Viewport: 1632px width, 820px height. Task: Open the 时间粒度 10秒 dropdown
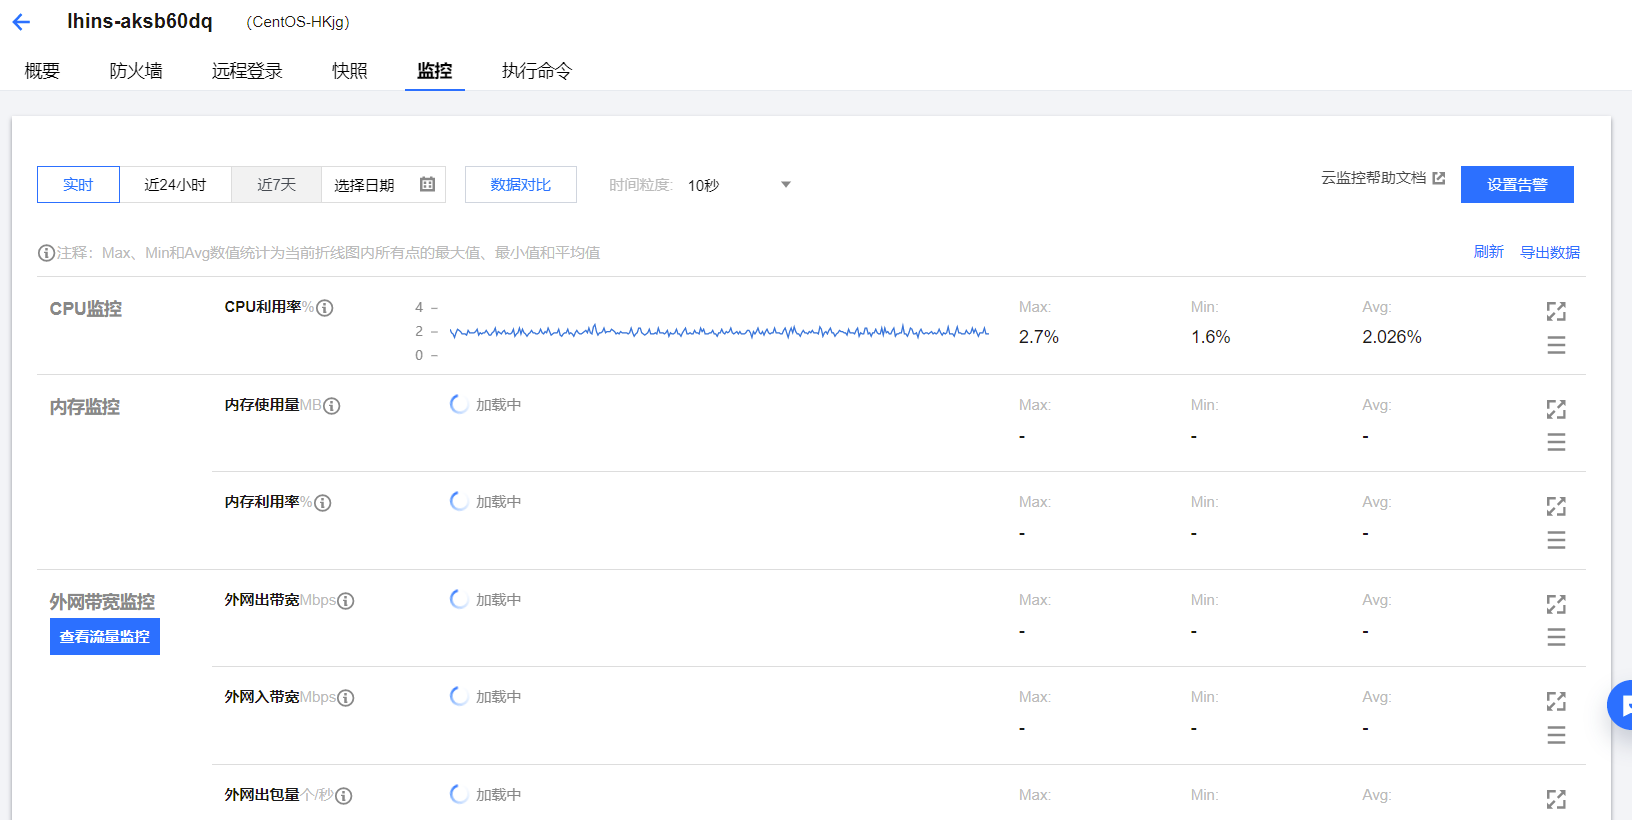740,185
